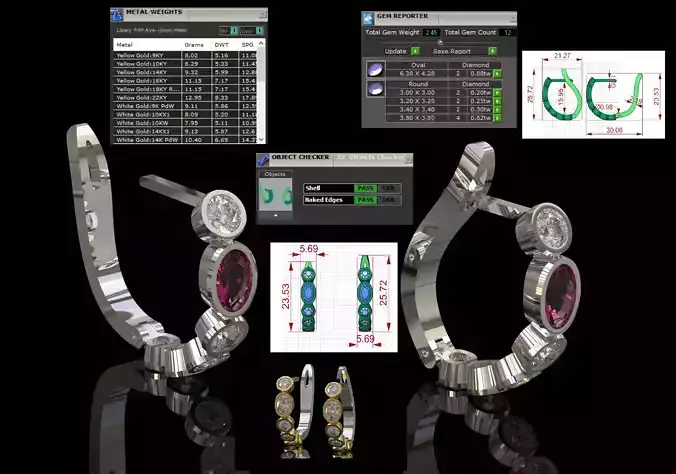The image size is (676, 474).
Task: Select the Yellow Gold:18KY R... row
Action: coord(185,89)
